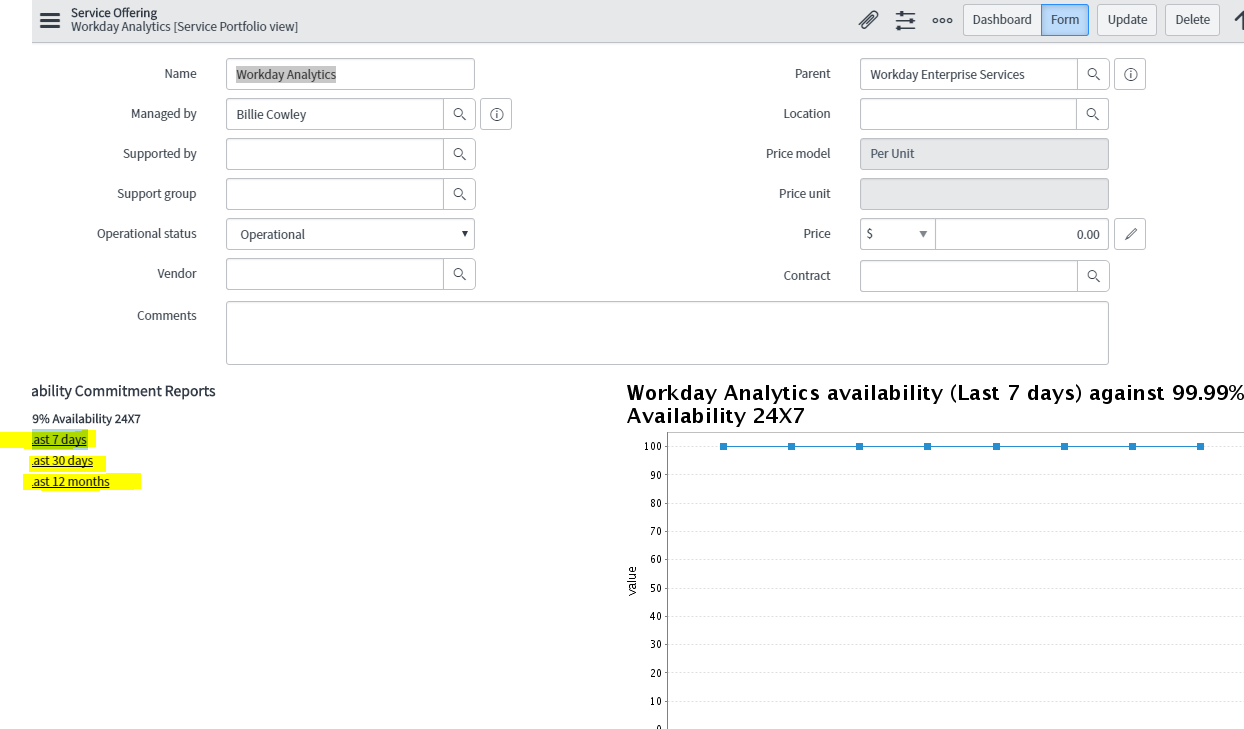Open the Operational status dropdown
This screenshot has width=1244, height=729.
[x=350, y=234]
